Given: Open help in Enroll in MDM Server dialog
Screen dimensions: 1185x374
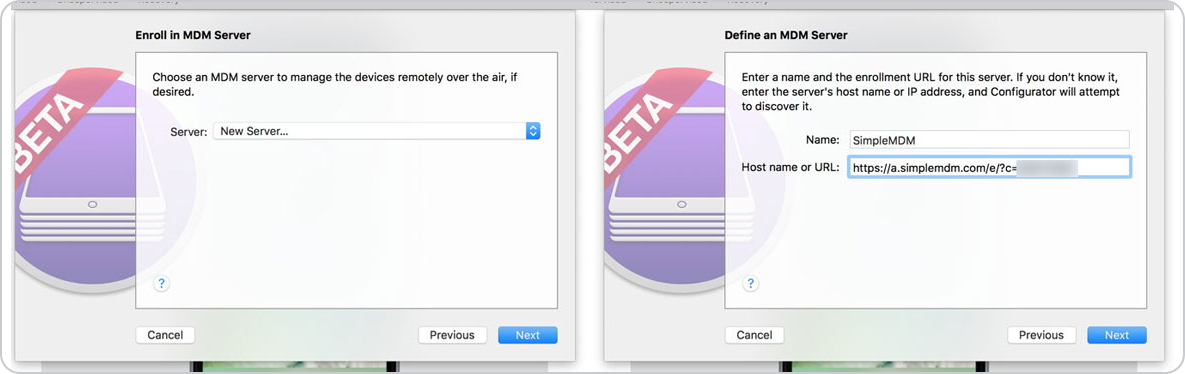Looking at the screenshot, I should (x=161, y=283).
